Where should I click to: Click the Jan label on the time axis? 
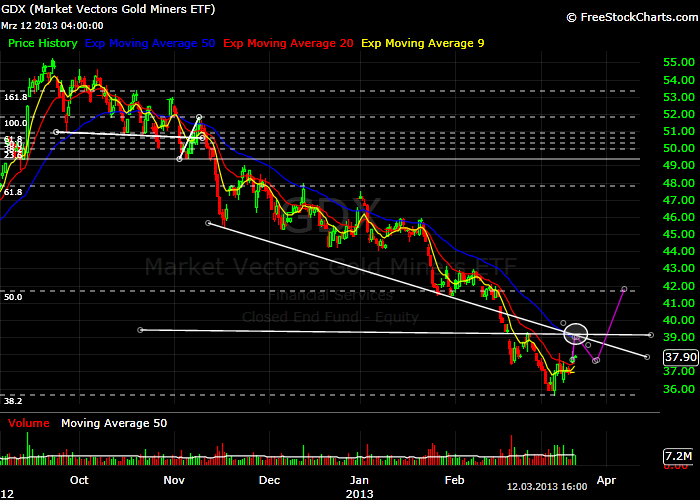pos(359,480)
